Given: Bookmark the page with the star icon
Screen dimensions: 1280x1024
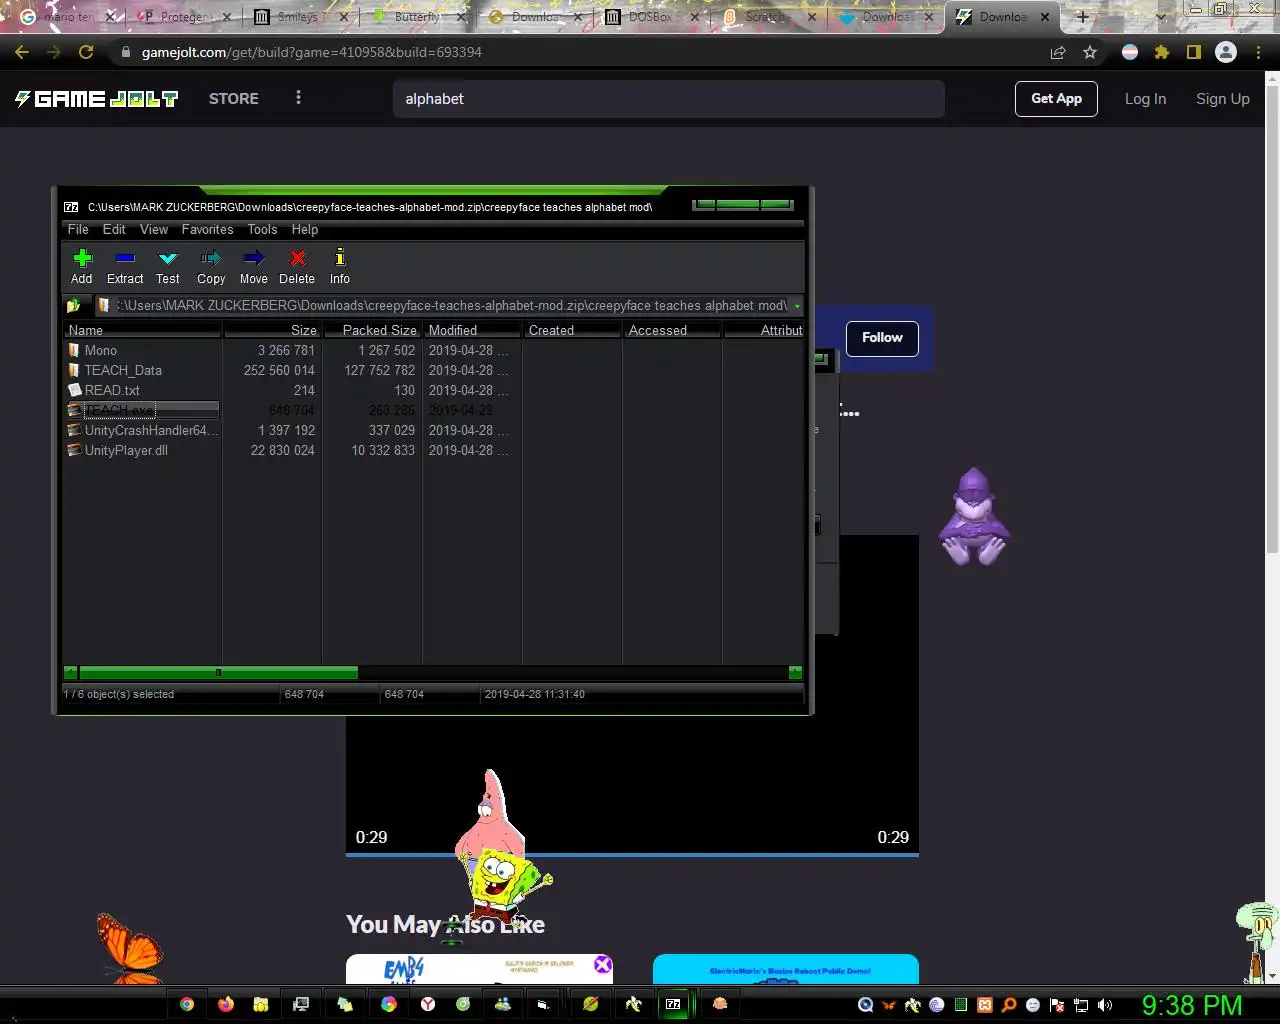Looking at the screenshot, I should (x=1090, y=52).
